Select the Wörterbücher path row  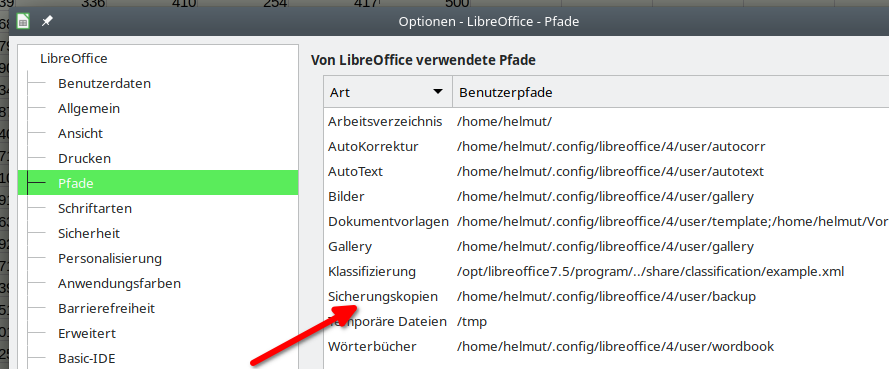pos(606,346)
